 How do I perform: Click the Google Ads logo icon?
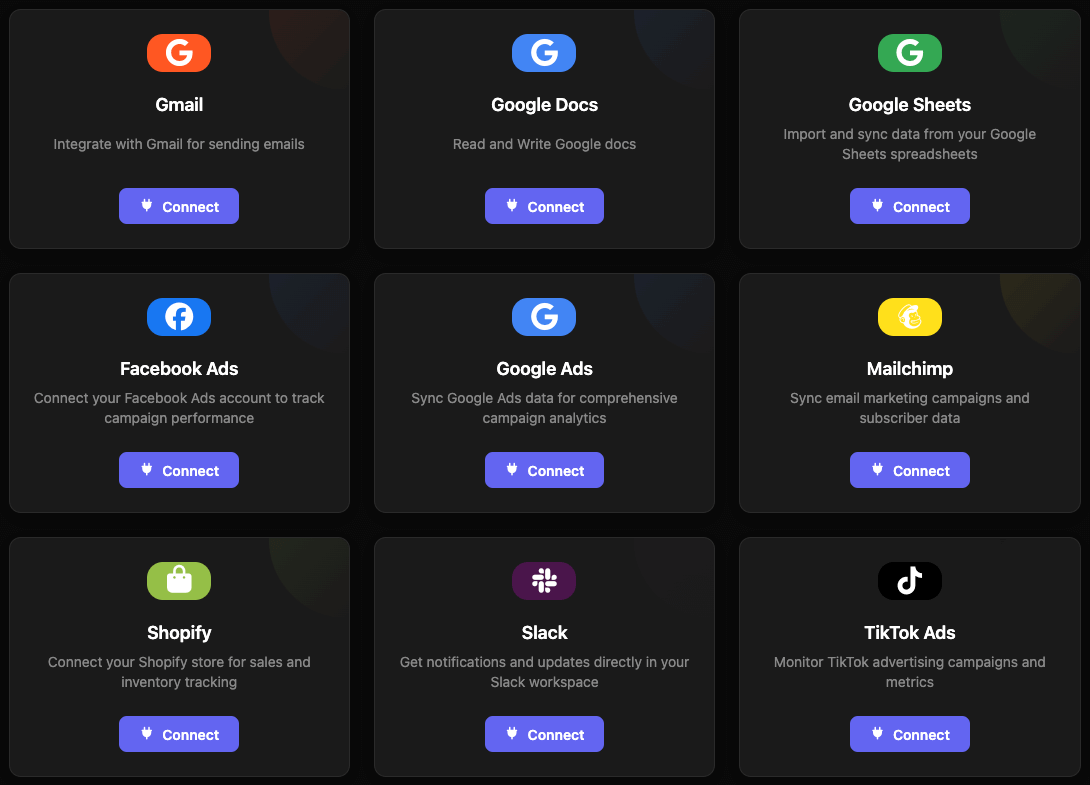[544, 317]
